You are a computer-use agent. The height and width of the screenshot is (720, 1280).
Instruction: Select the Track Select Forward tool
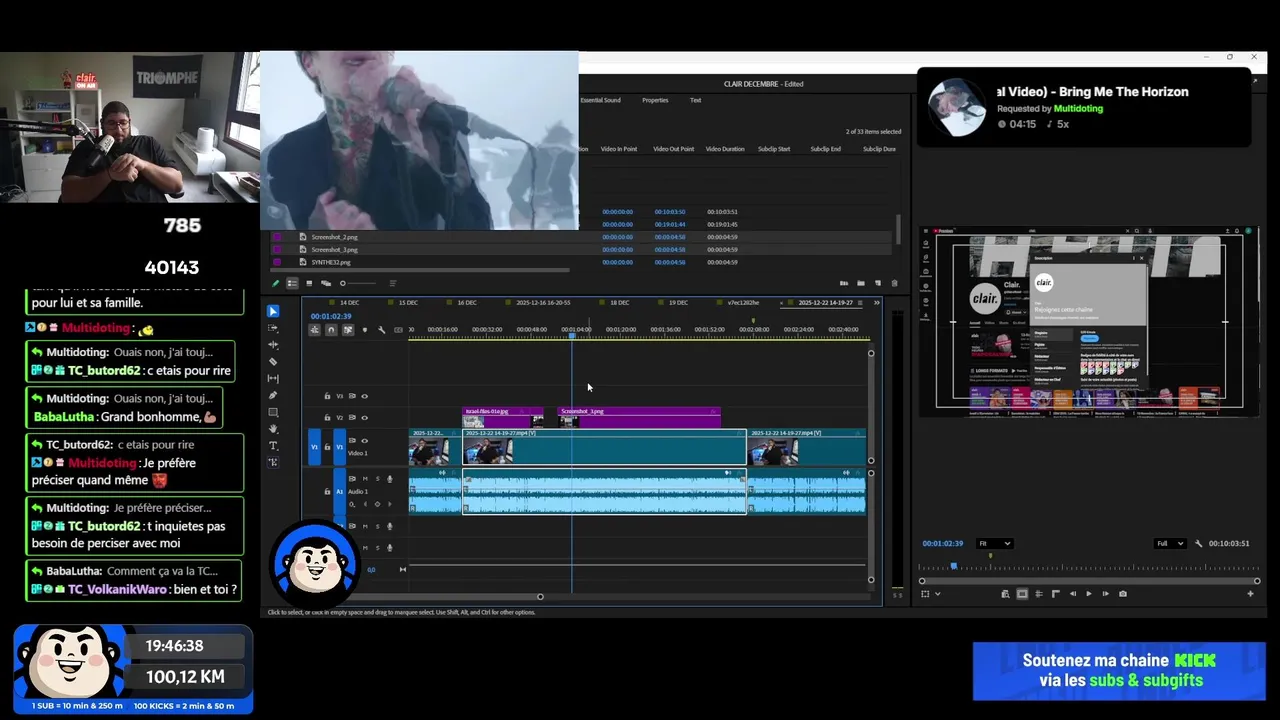coord(273,328)
